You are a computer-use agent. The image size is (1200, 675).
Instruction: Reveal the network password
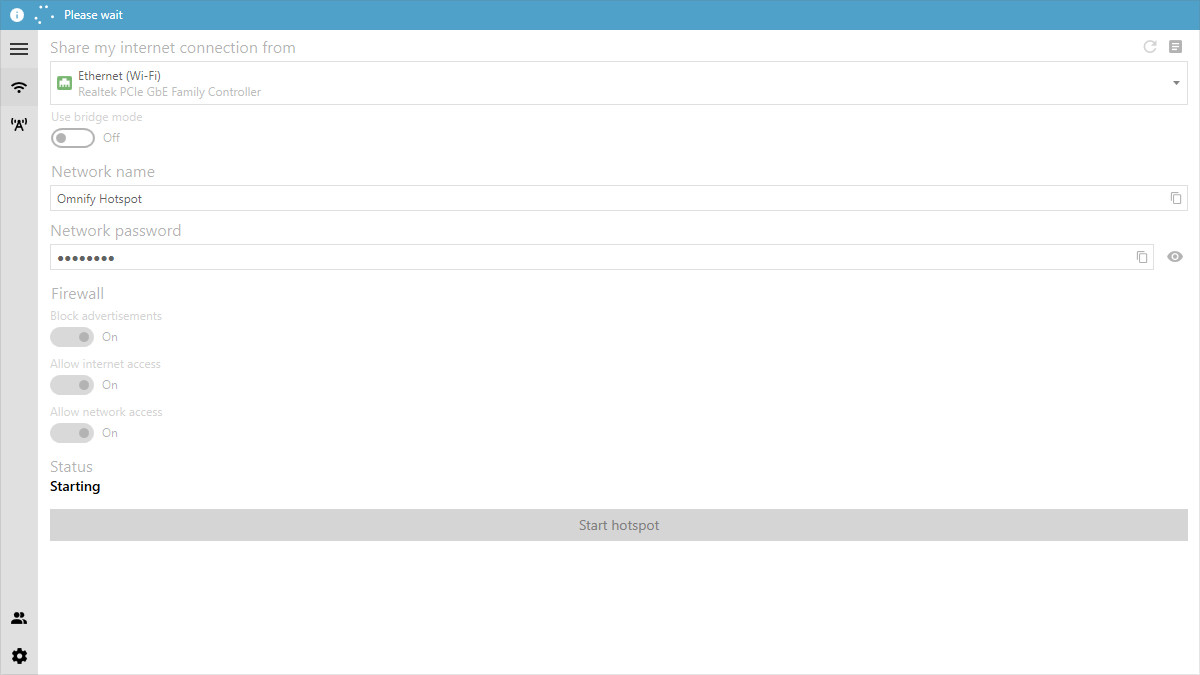click(x=1175, y=257)
